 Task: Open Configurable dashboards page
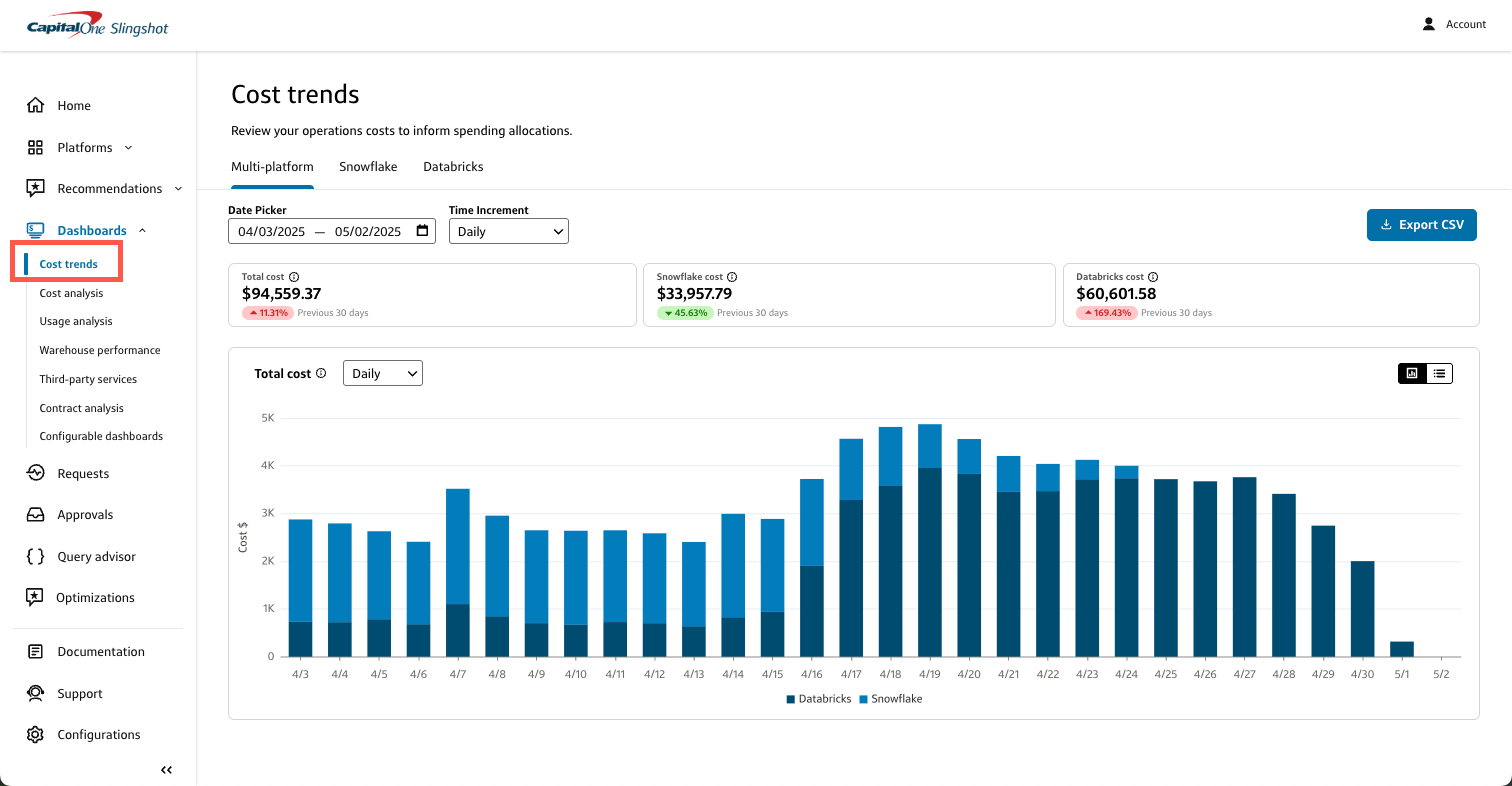pos(101,436)
